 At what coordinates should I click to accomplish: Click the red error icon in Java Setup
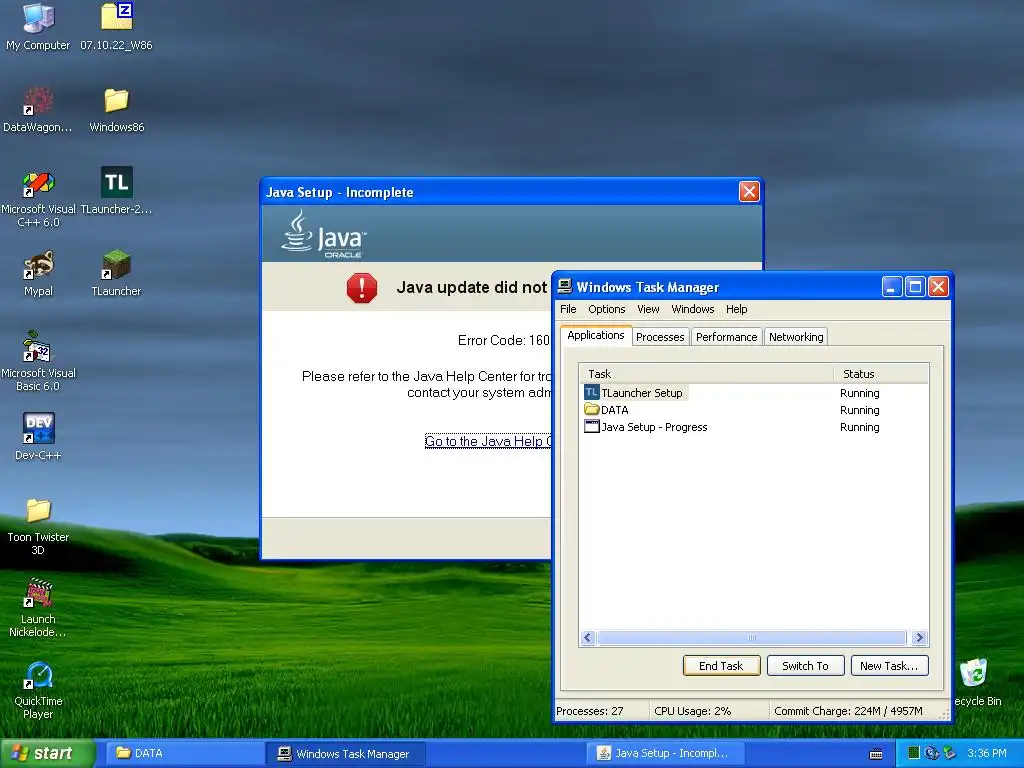[x=362, y=288]
